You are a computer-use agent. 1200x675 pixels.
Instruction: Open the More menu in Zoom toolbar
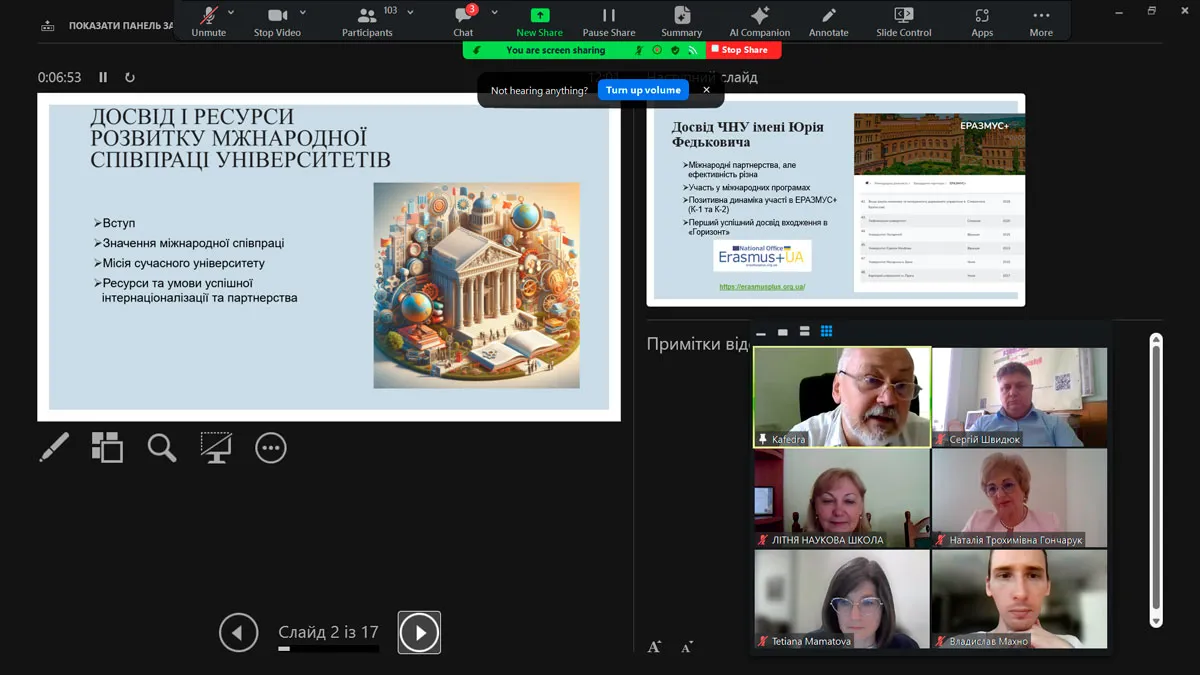(1041, 20)
